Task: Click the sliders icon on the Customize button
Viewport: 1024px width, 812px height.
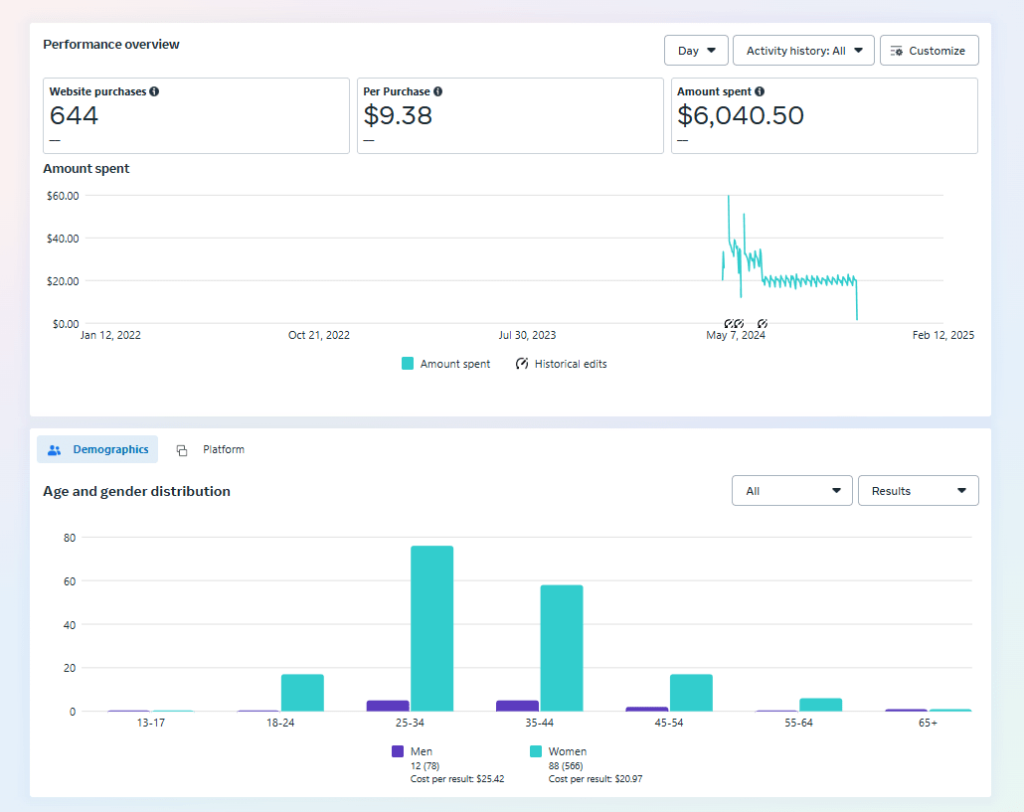Action: (897, 51)
